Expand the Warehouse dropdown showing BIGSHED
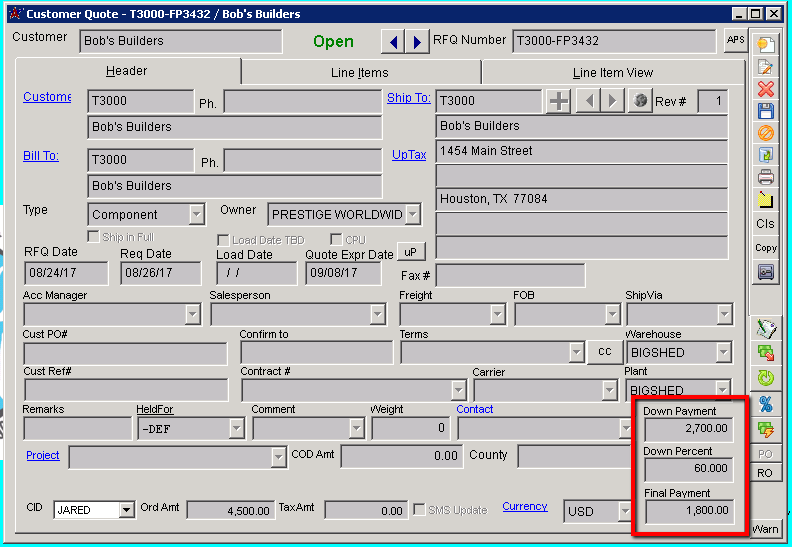 [x=723, y=353]
